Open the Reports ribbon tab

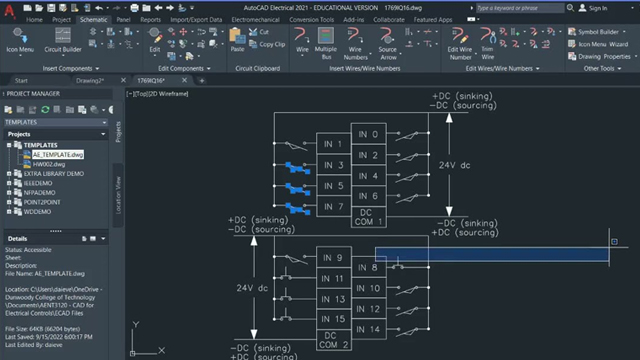[x=150, y=20]
